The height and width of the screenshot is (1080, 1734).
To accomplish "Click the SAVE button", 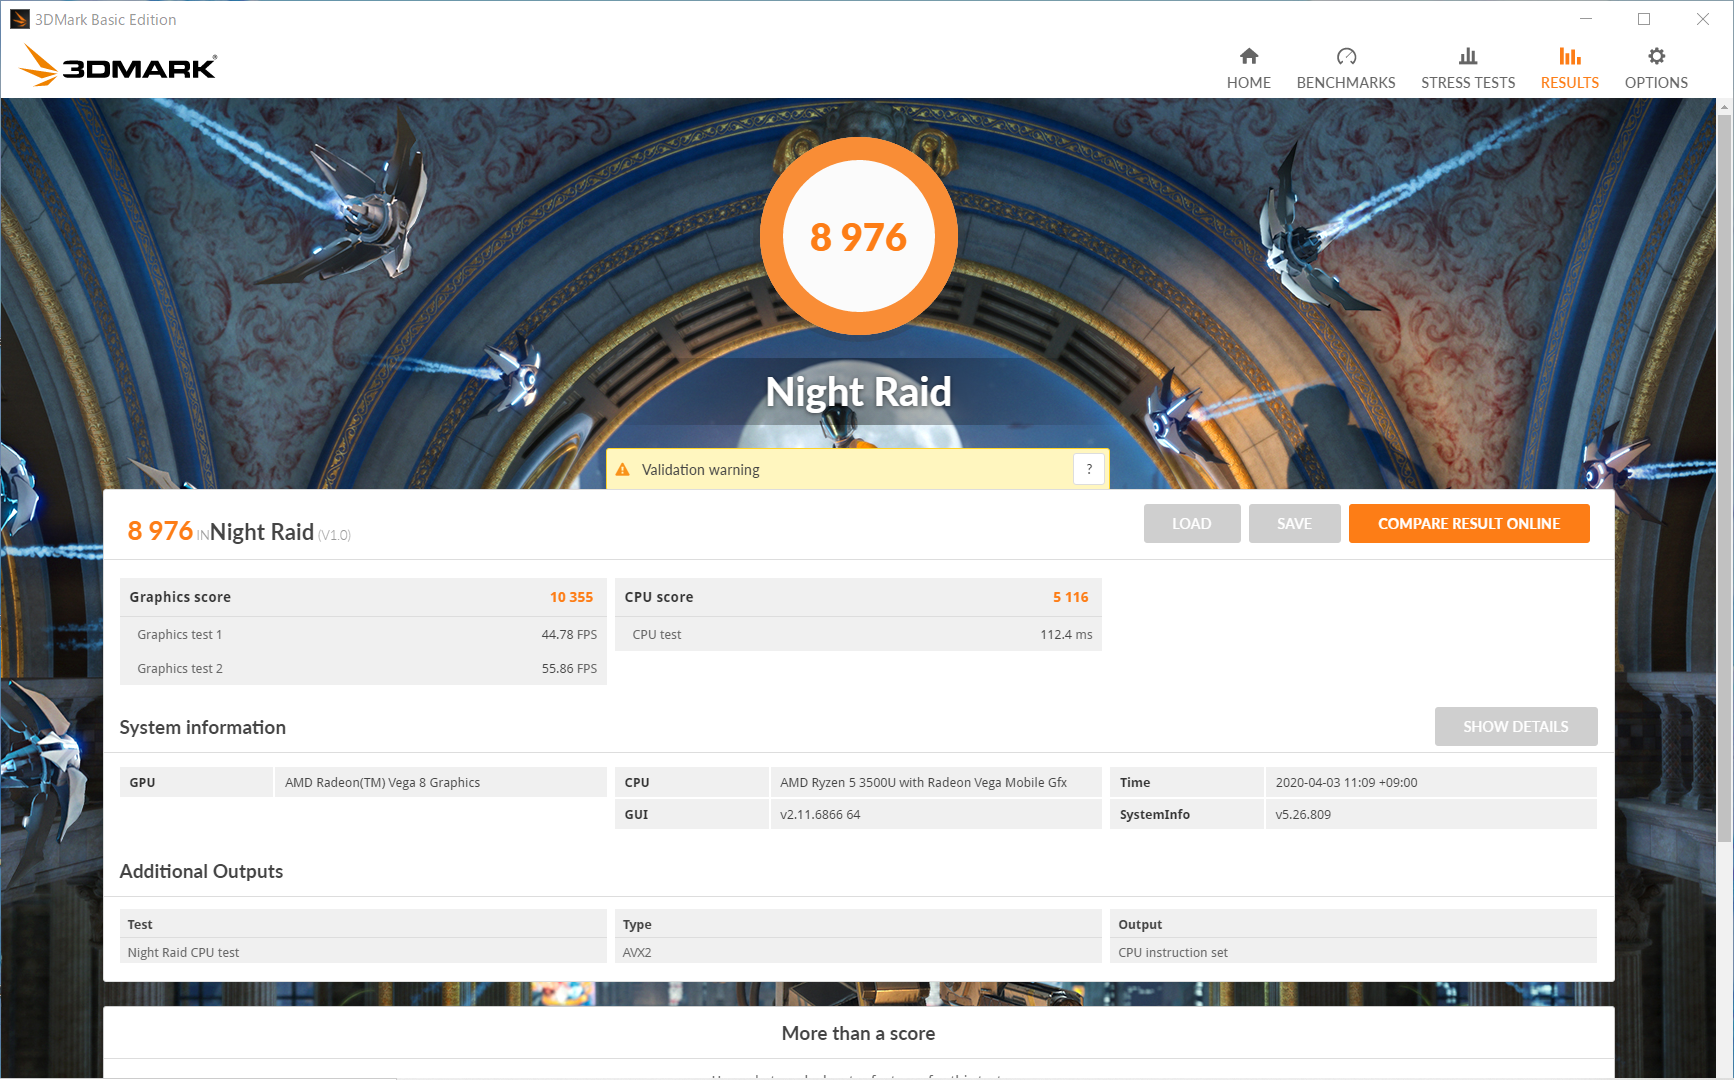I will click(1295, 524).
